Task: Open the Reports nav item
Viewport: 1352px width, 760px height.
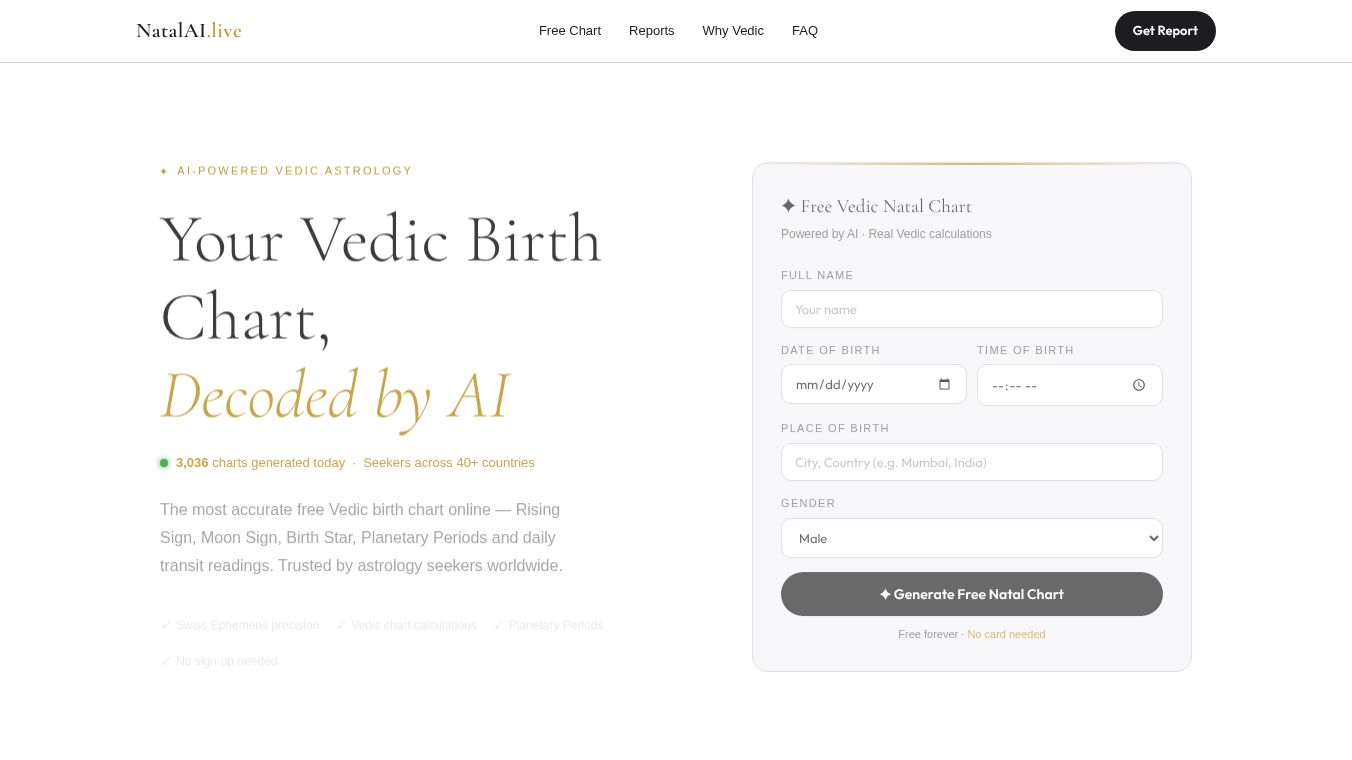Action: click(652, 31)
